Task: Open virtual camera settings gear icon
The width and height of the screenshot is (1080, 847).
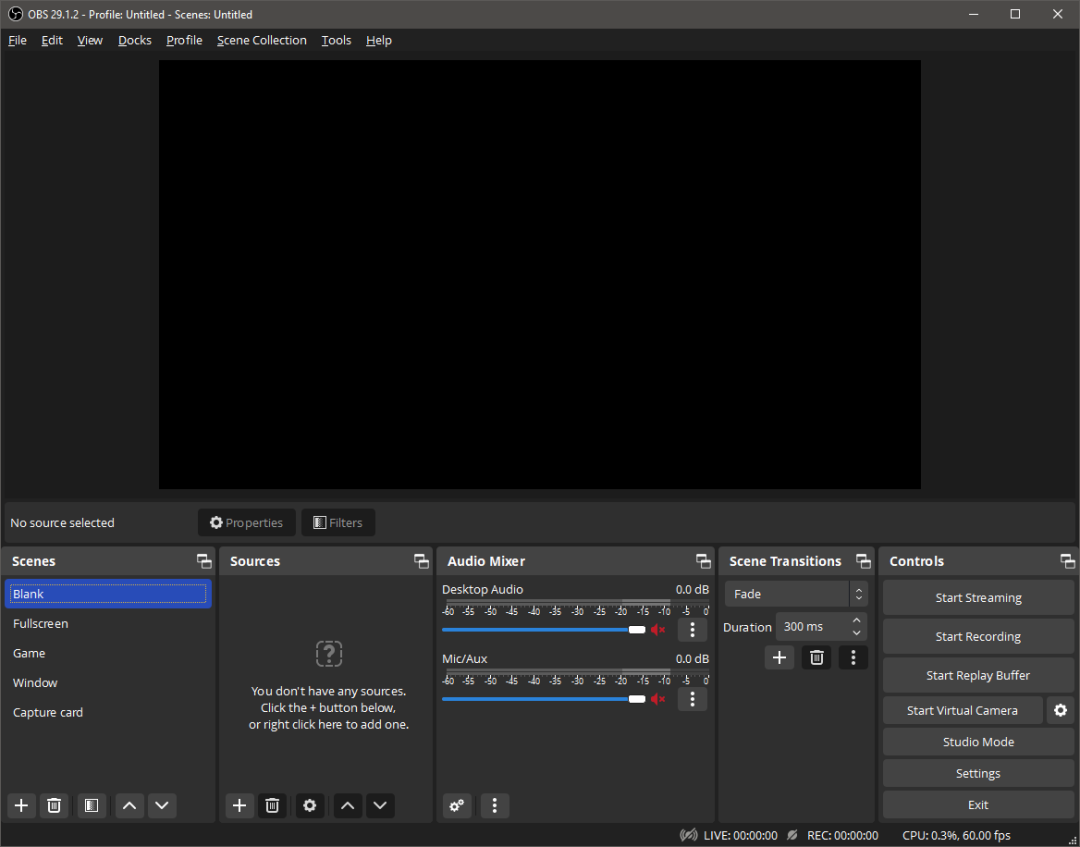Action: coord(1060,710)
